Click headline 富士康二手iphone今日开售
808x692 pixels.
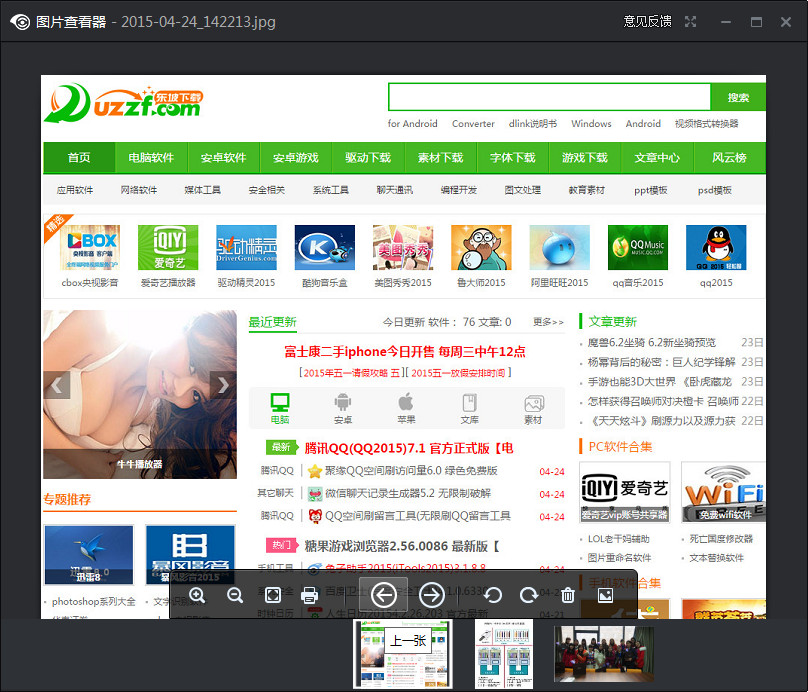click(x=405, y=352)
